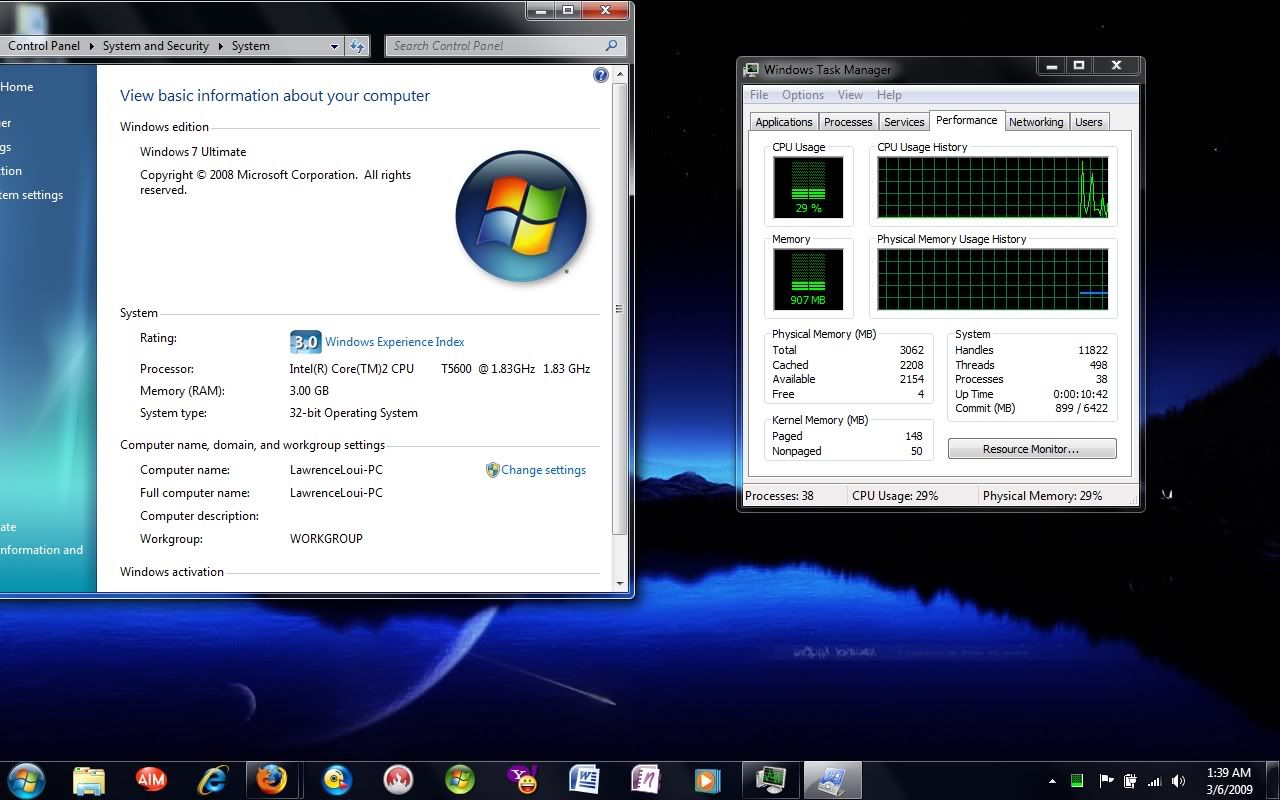Click the WORKGROUP value text
This screenshot has height=800, width=1280.
[326, 539]
